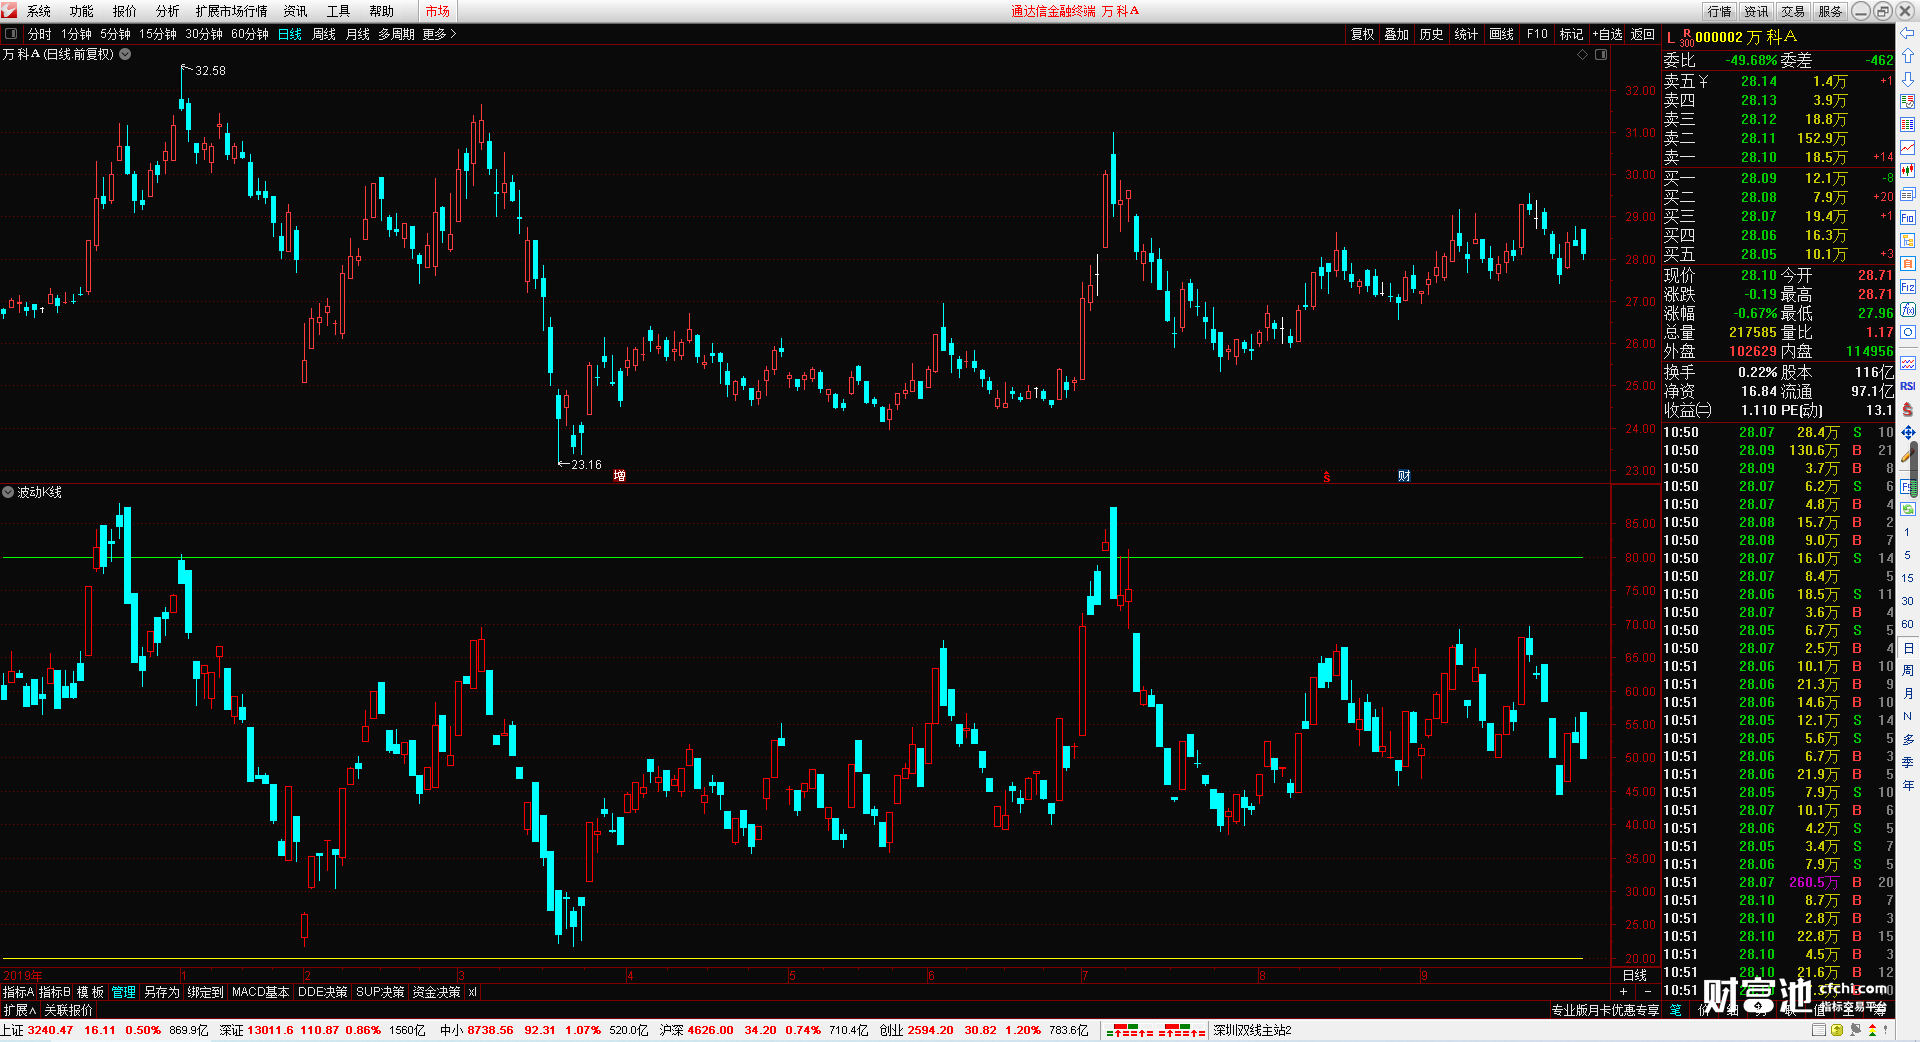Screen dimensions: 1920x1042
Task: Select the 年 yearly period sidebar button
Action: 1907,785
